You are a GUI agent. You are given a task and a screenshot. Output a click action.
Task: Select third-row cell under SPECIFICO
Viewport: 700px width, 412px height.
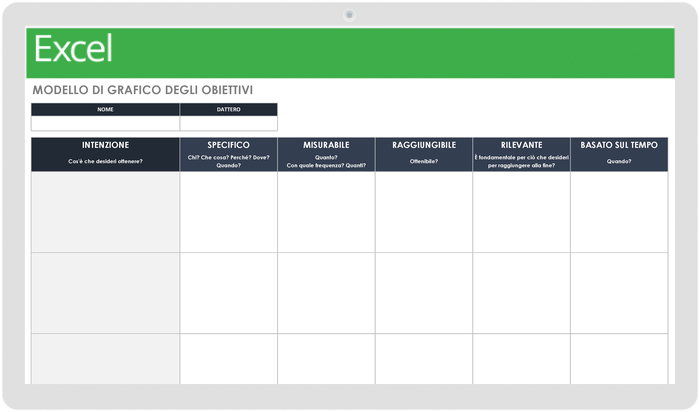point(229,359)
